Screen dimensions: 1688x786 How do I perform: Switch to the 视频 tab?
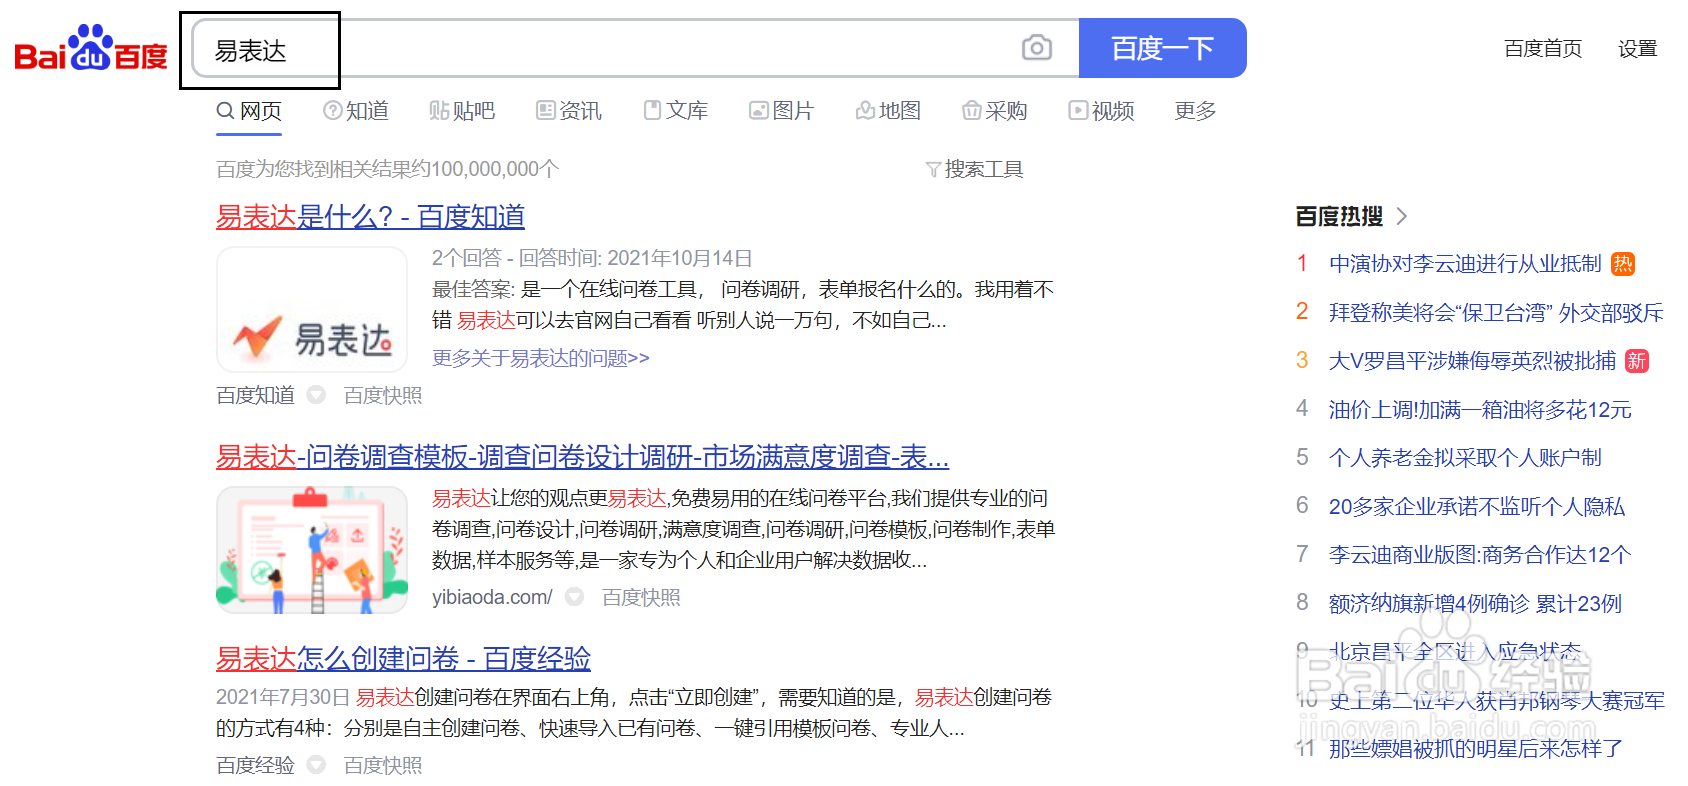pos(1102,111)
